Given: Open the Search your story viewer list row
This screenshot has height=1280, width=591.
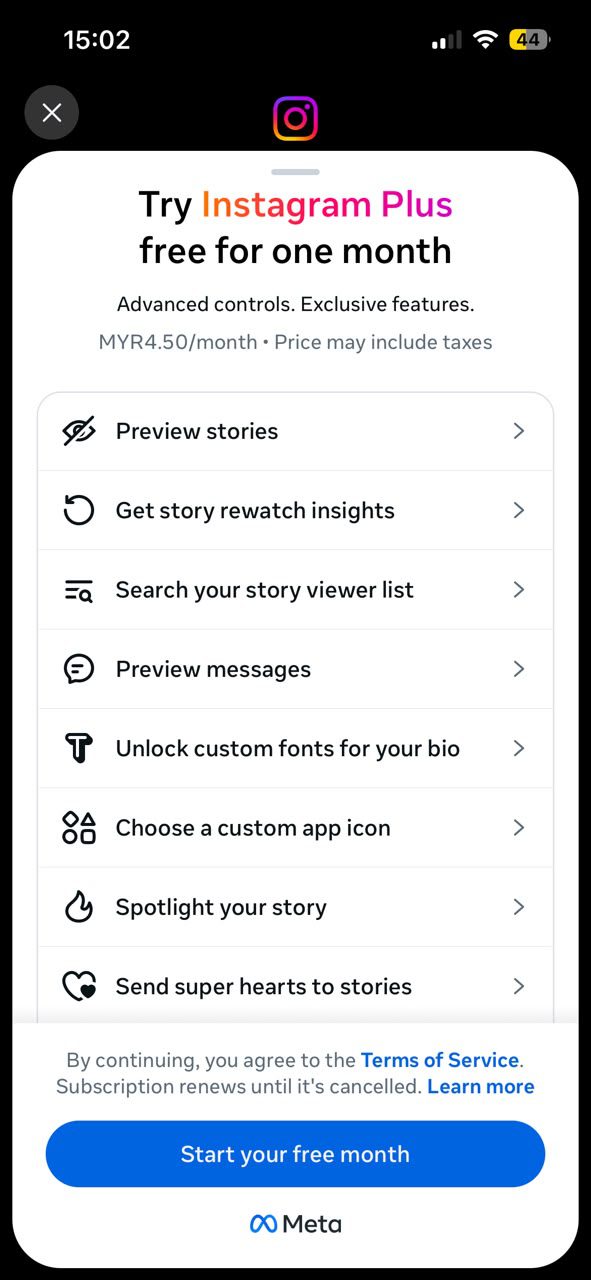Looking at the screenshot, I should coord(295,590).
